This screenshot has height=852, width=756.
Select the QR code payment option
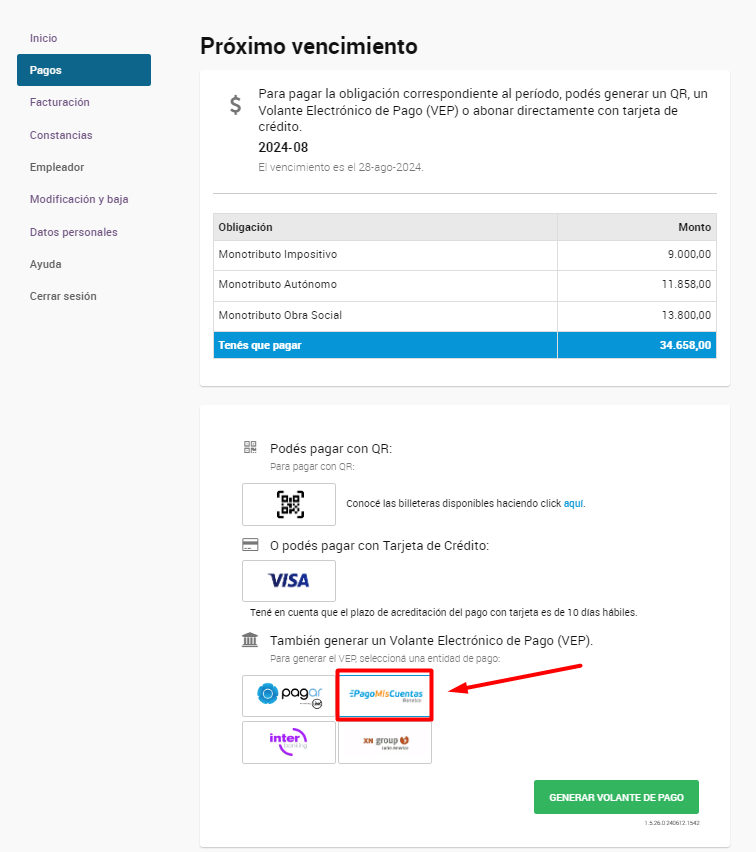point(289,504)
